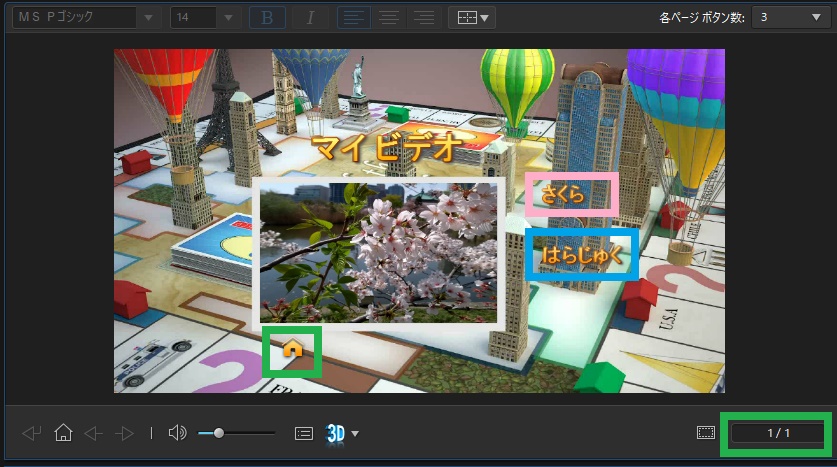
Task: Click the safe zone frame icon
Action: 706,433
